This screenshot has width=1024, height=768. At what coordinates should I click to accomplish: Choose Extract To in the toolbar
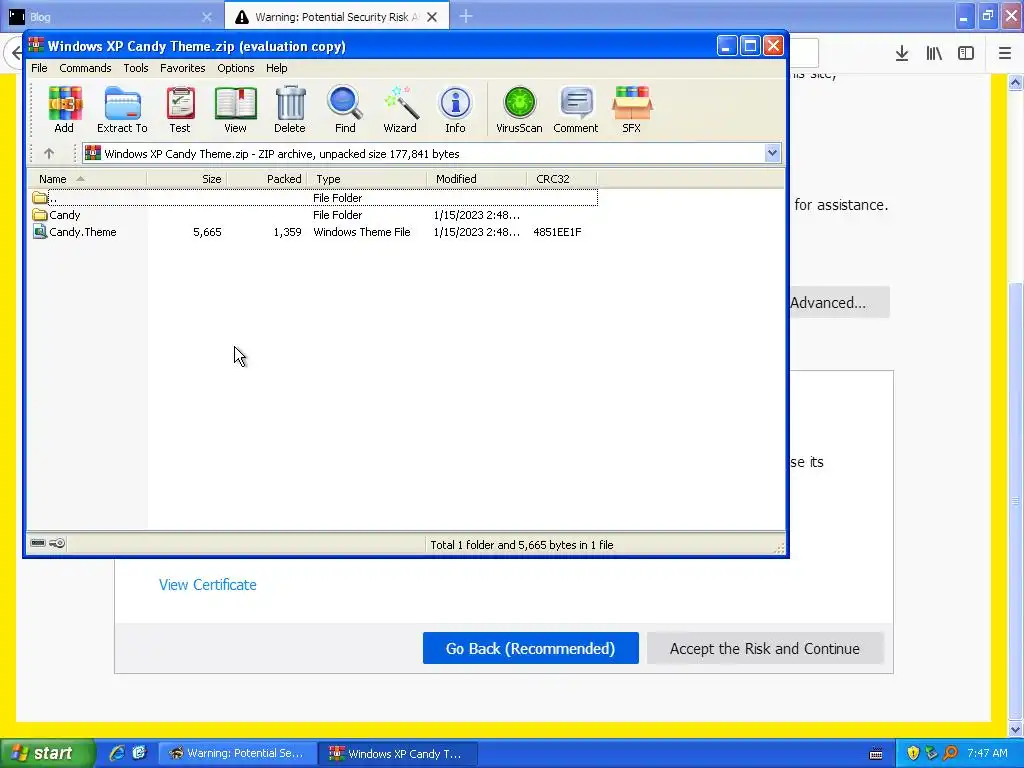coord(122,110)
